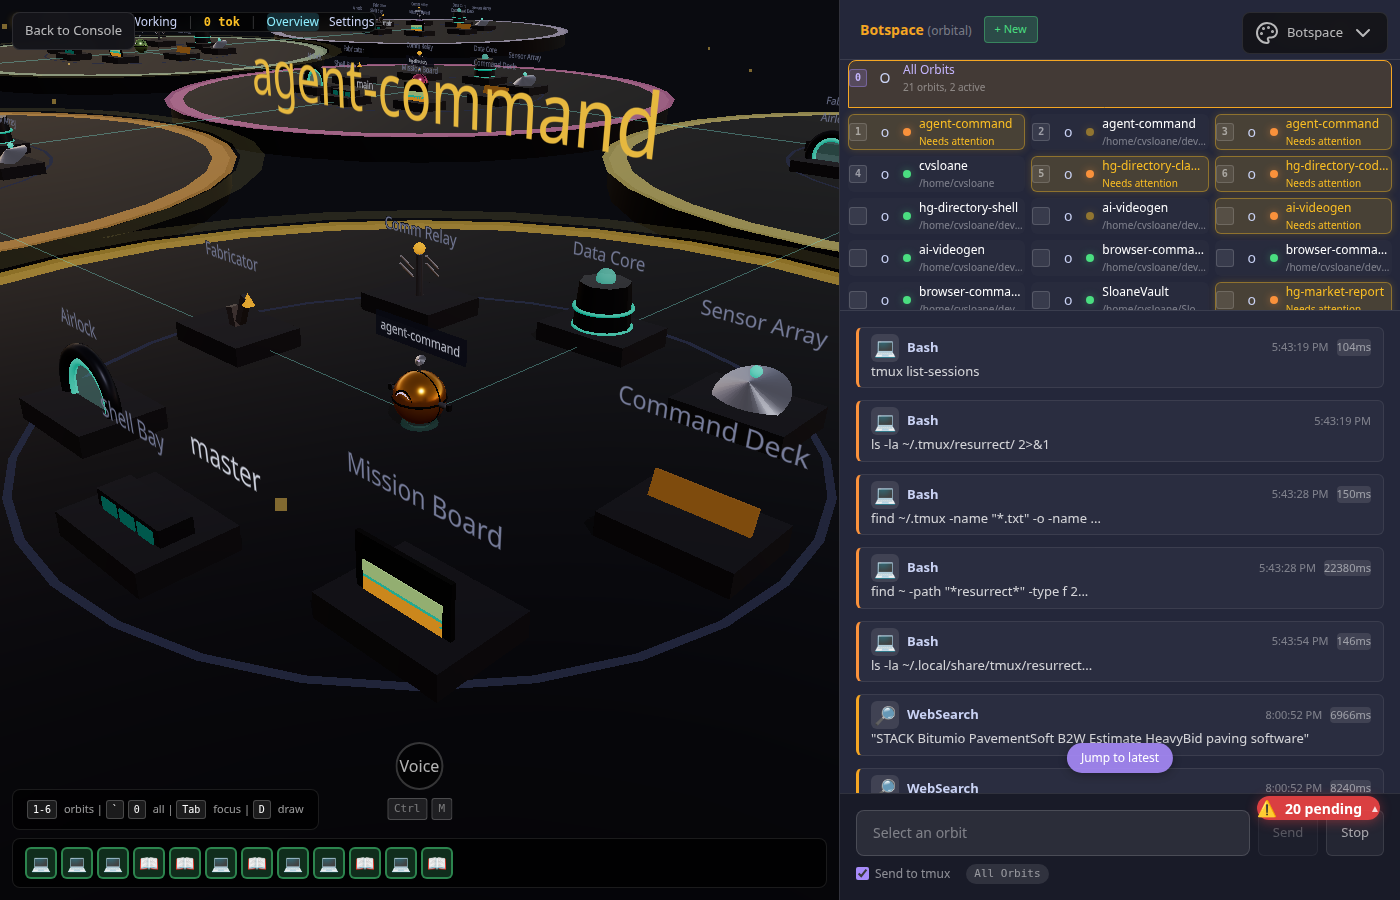Toggle the Send to tmux checkbox
The width and height of the screenshot is (1400, 900).
point(862,873)
